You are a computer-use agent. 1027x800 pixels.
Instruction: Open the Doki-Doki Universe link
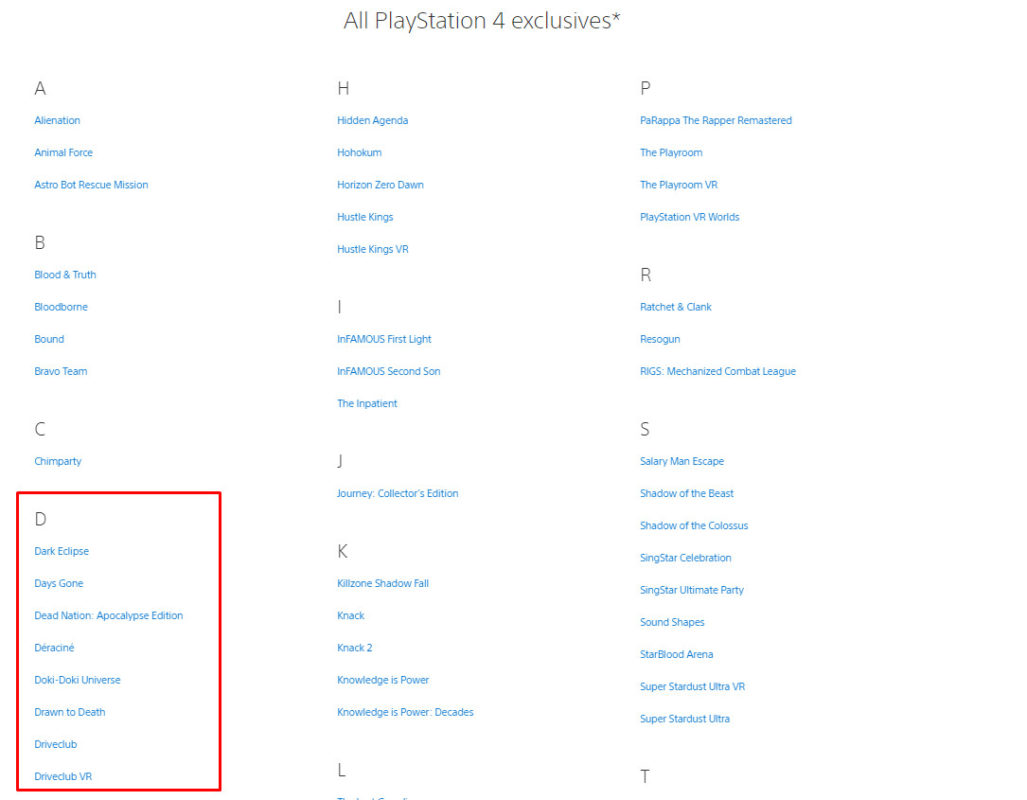[x=77, y=679]
